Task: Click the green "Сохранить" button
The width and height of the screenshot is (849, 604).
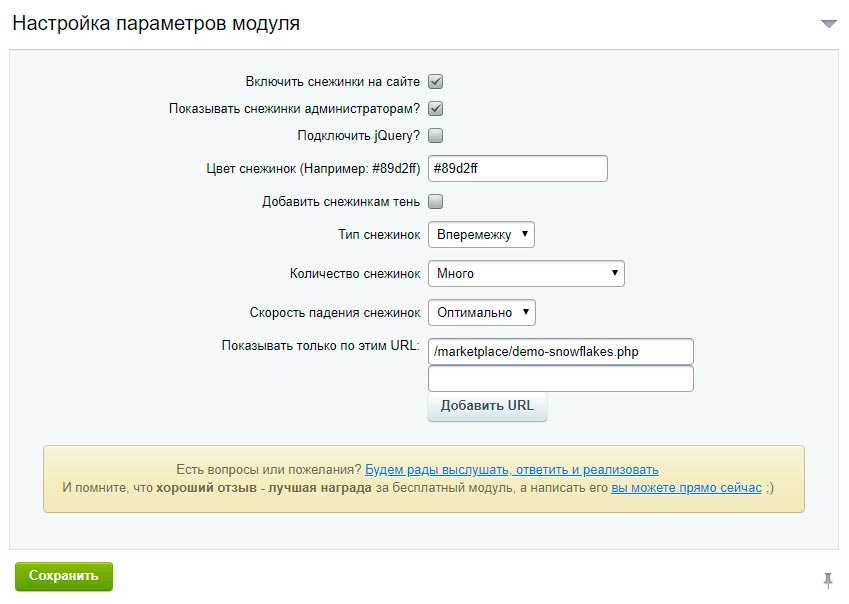Action: pyautogui.click(x=64, y=576)
